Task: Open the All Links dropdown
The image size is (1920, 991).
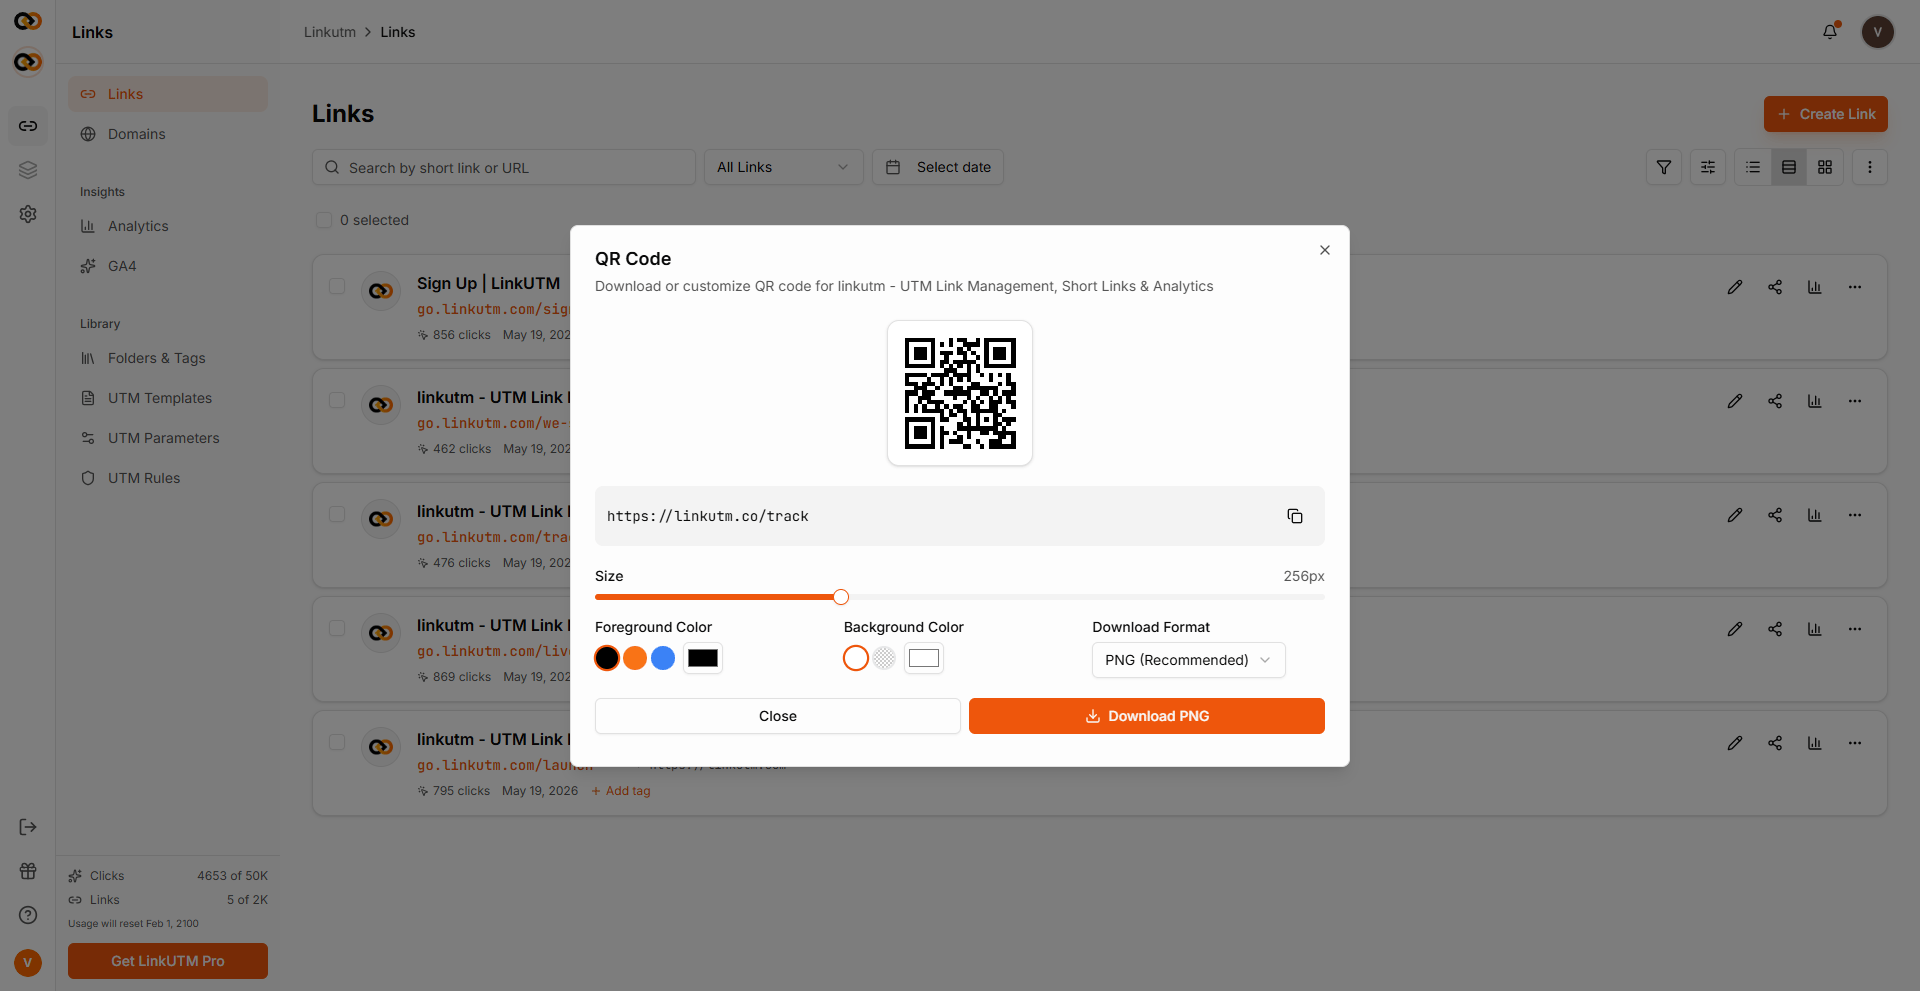Action: (x=783, y=167)
